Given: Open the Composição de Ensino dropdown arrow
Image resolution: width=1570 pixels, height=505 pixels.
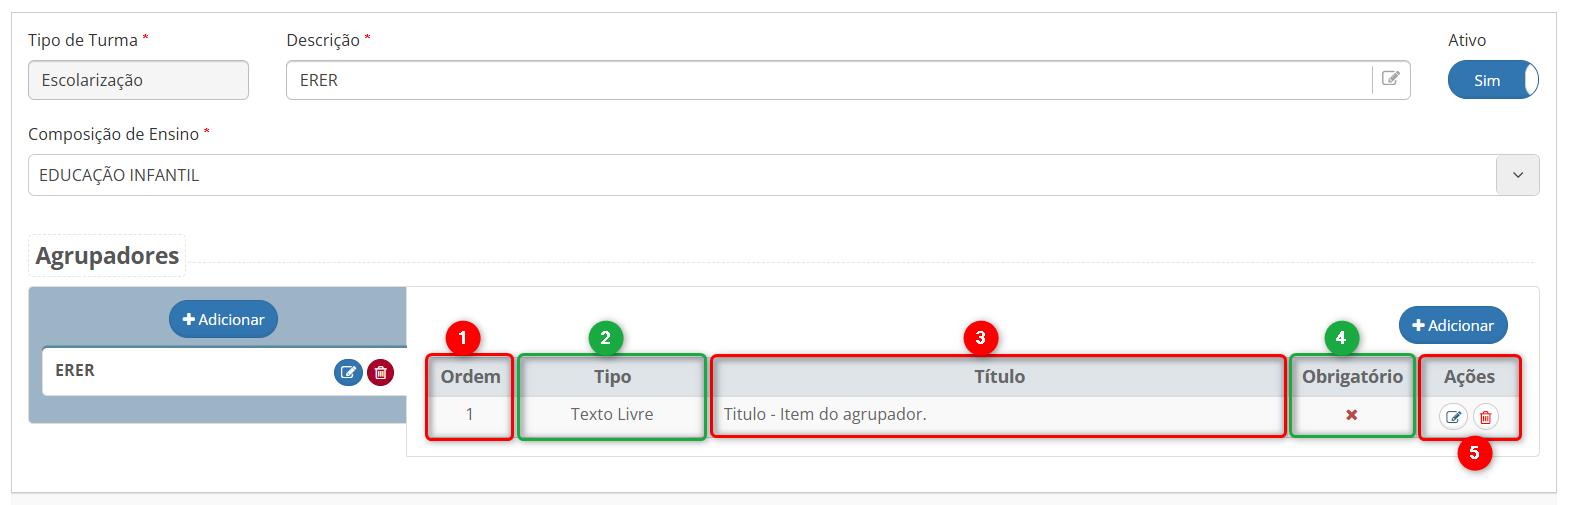Looking at the screenshot, I should point(1517,175).
